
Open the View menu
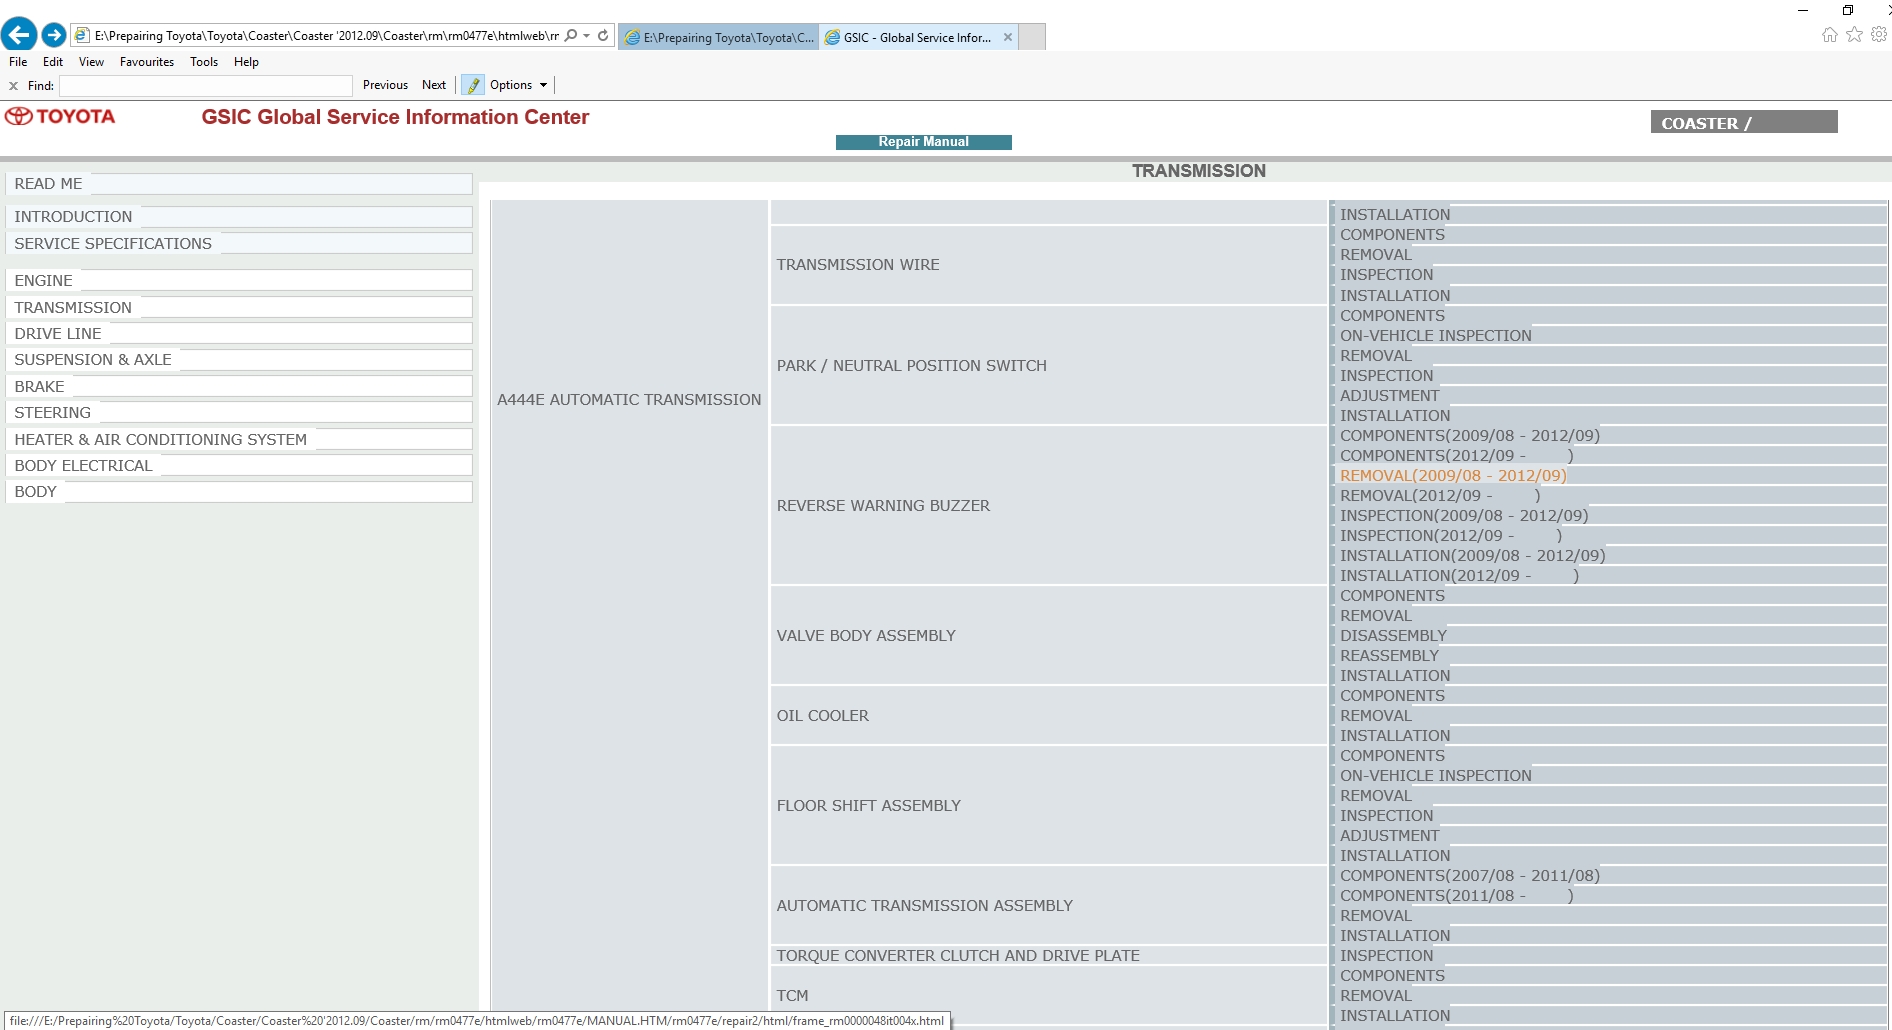click(x=91, y=62)
